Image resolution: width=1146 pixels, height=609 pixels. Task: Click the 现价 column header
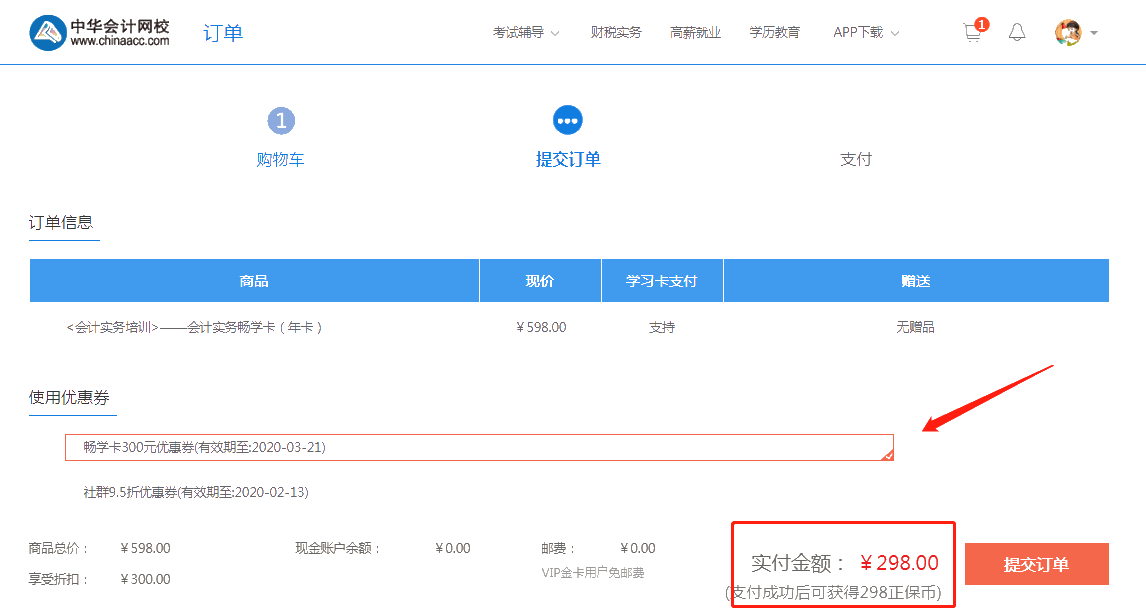click(540, 281)
